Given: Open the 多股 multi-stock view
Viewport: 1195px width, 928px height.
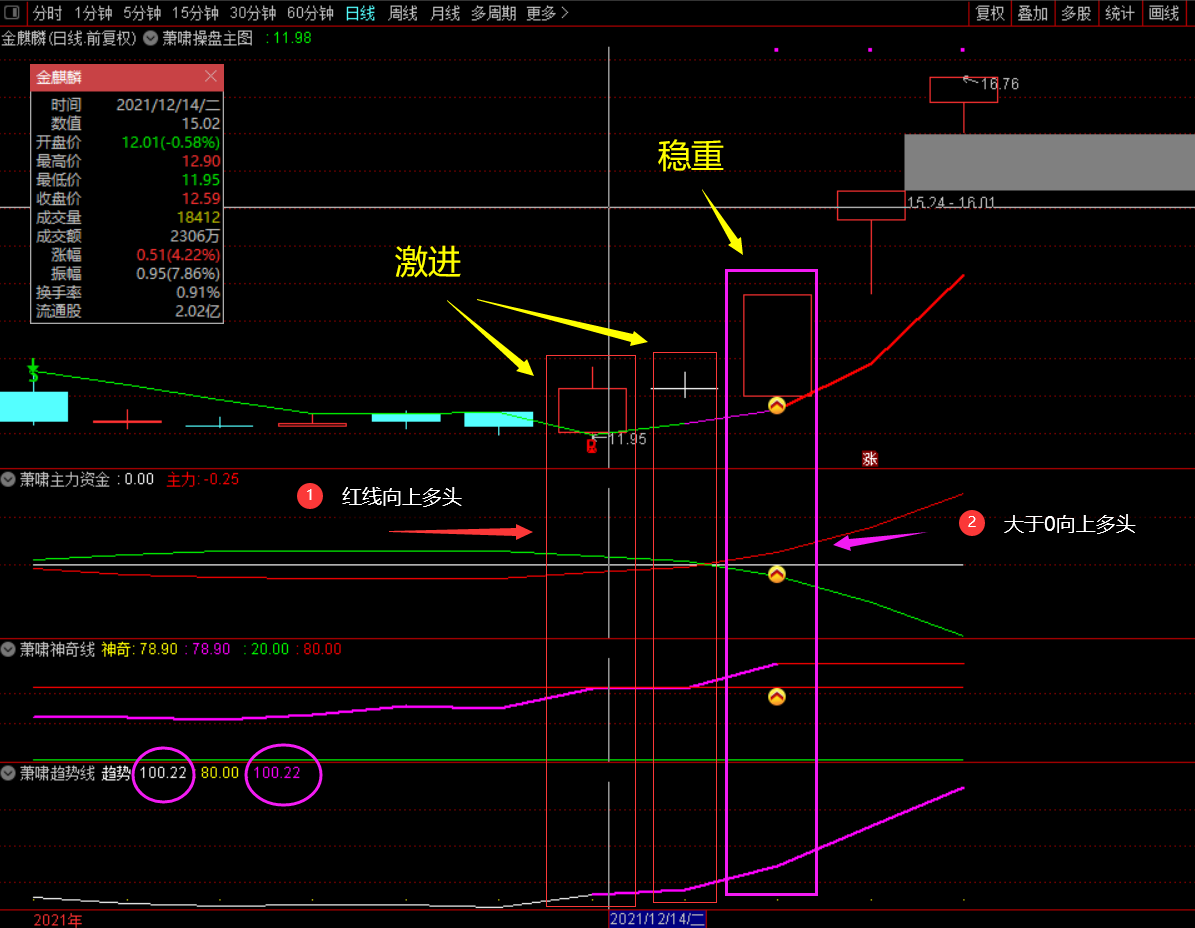Looking at the screenshot, I should pos(1076,13).
